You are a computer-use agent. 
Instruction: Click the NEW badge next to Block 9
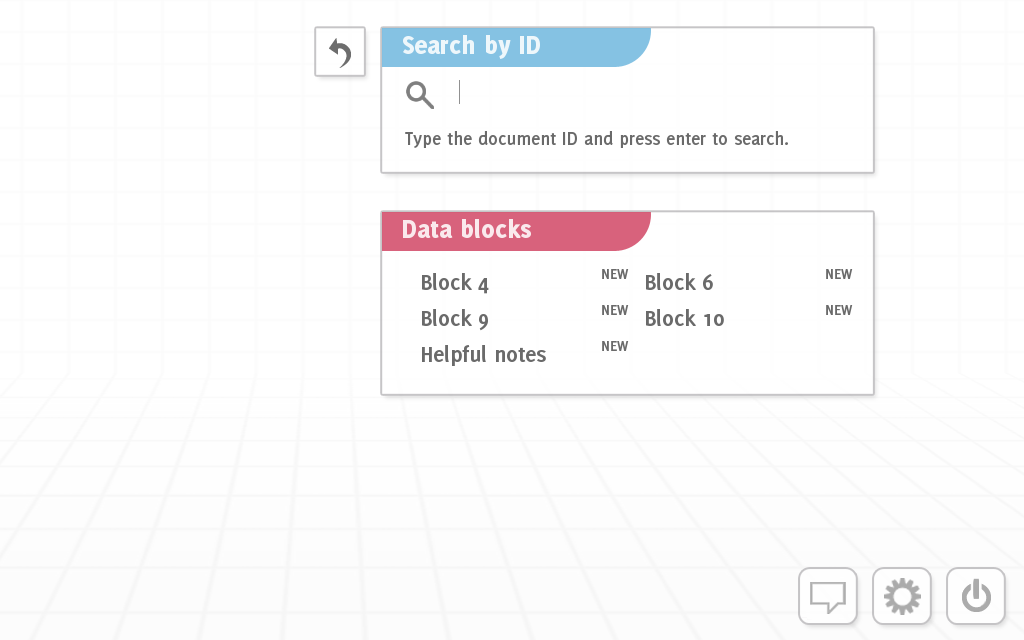(x=614, y=310)
